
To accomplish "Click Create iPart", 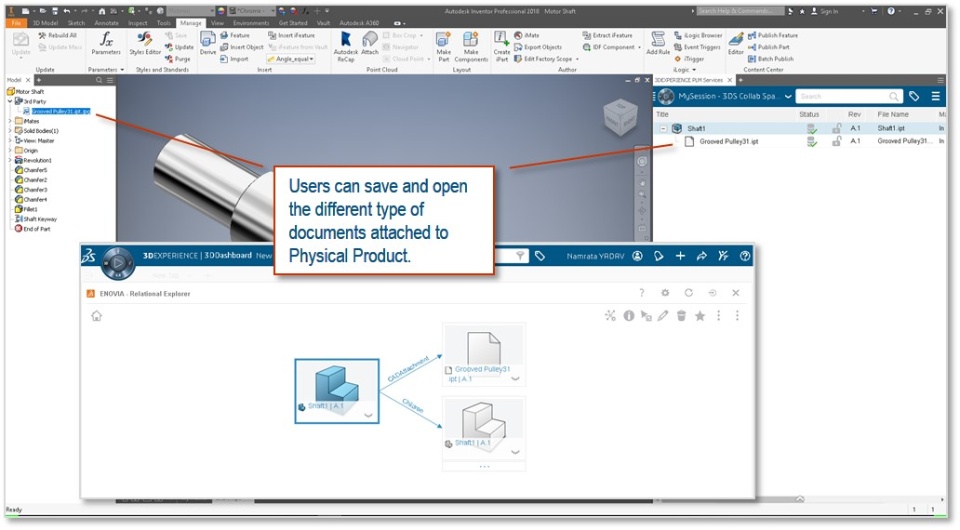I will 501,47.
